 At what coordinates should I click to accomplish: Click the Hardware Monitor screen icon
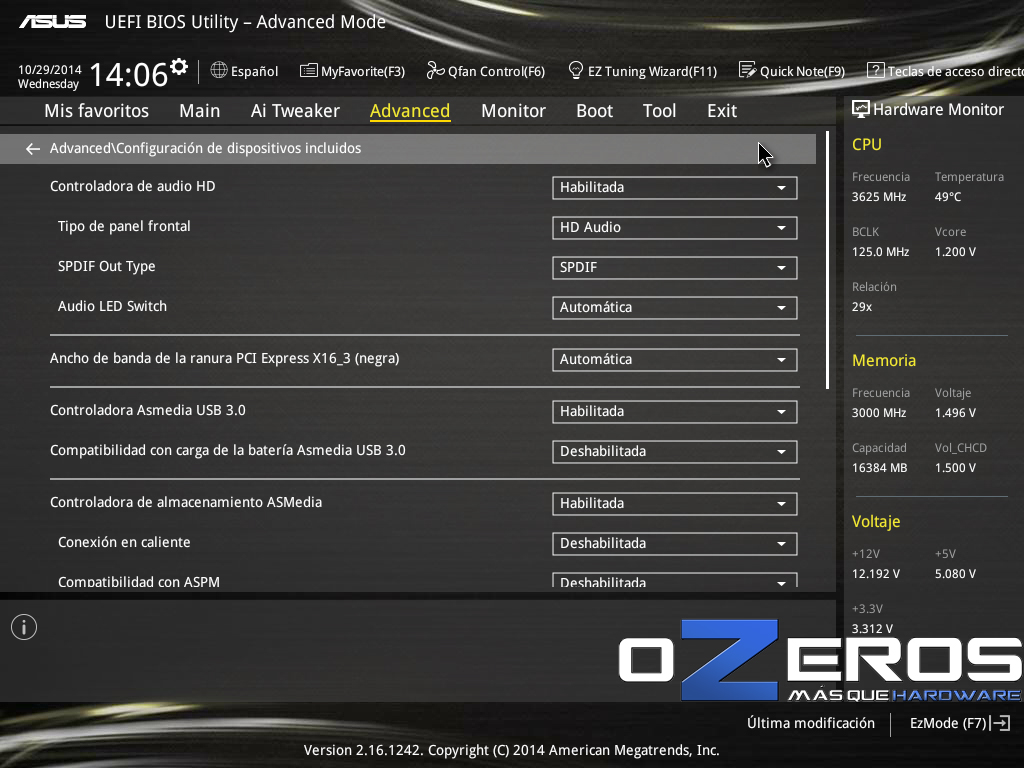click(x=860, y=110)
